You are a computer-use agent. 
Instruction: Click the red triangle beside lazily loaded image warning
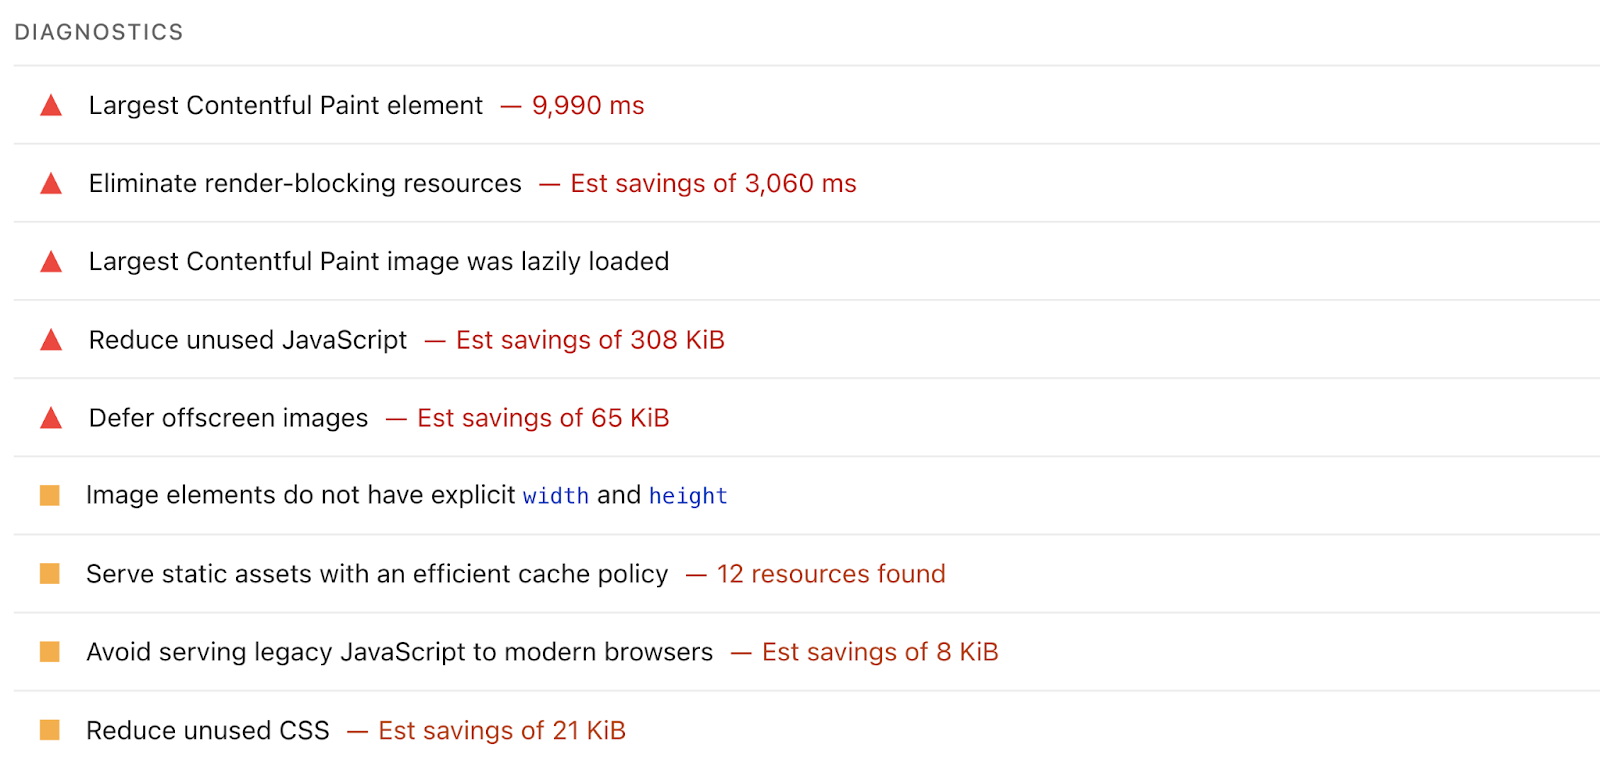point(50,261)
